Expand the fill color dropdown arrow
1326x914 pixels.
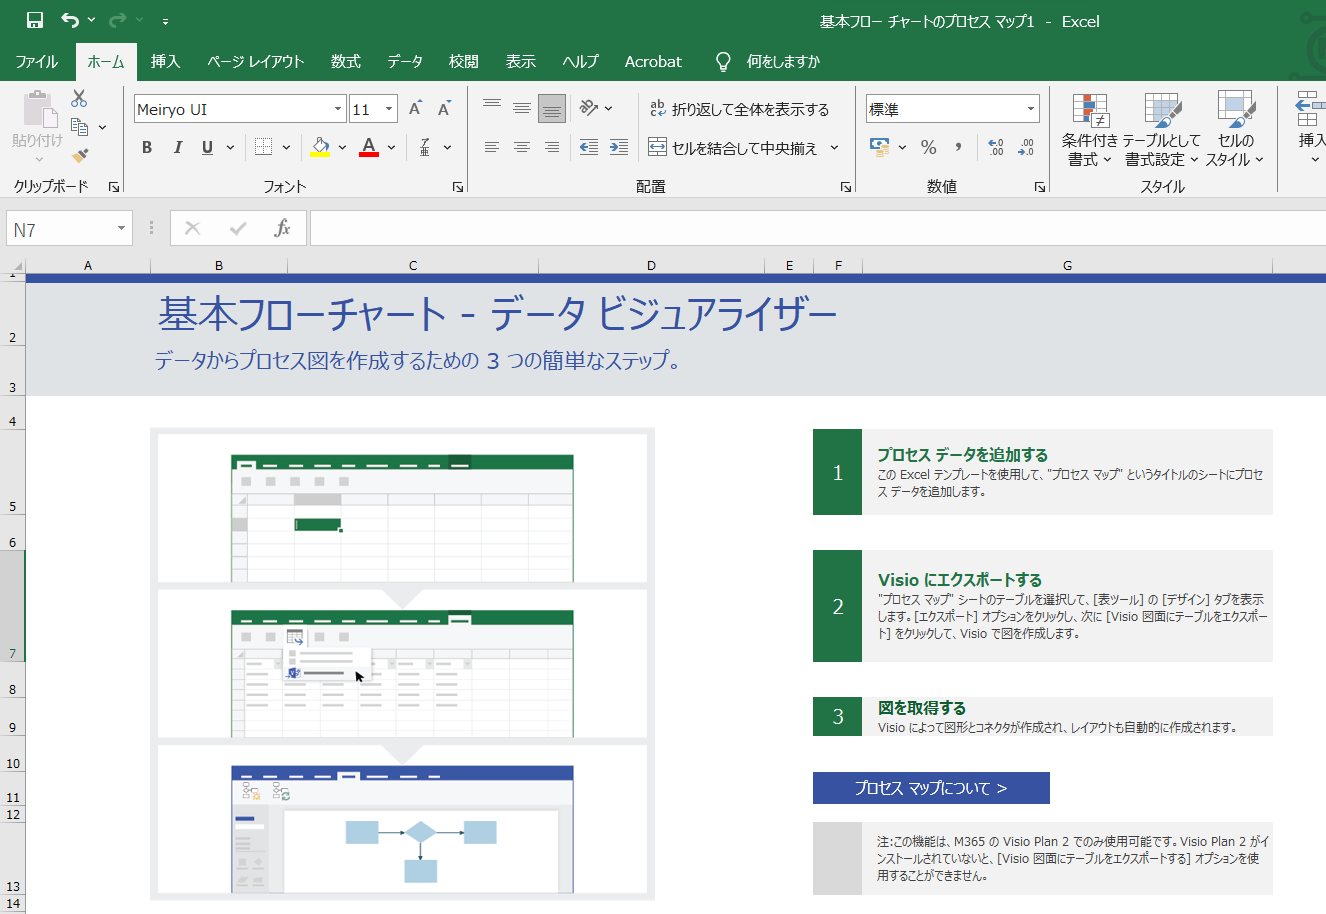(342, 147)
